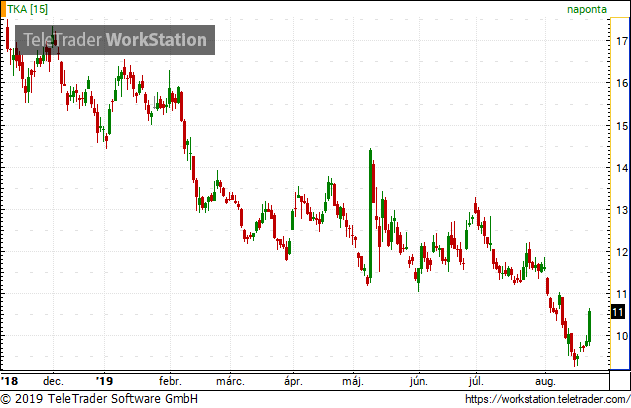
Task: Click the 10 price axis label
Action: (x=622, y=336)
